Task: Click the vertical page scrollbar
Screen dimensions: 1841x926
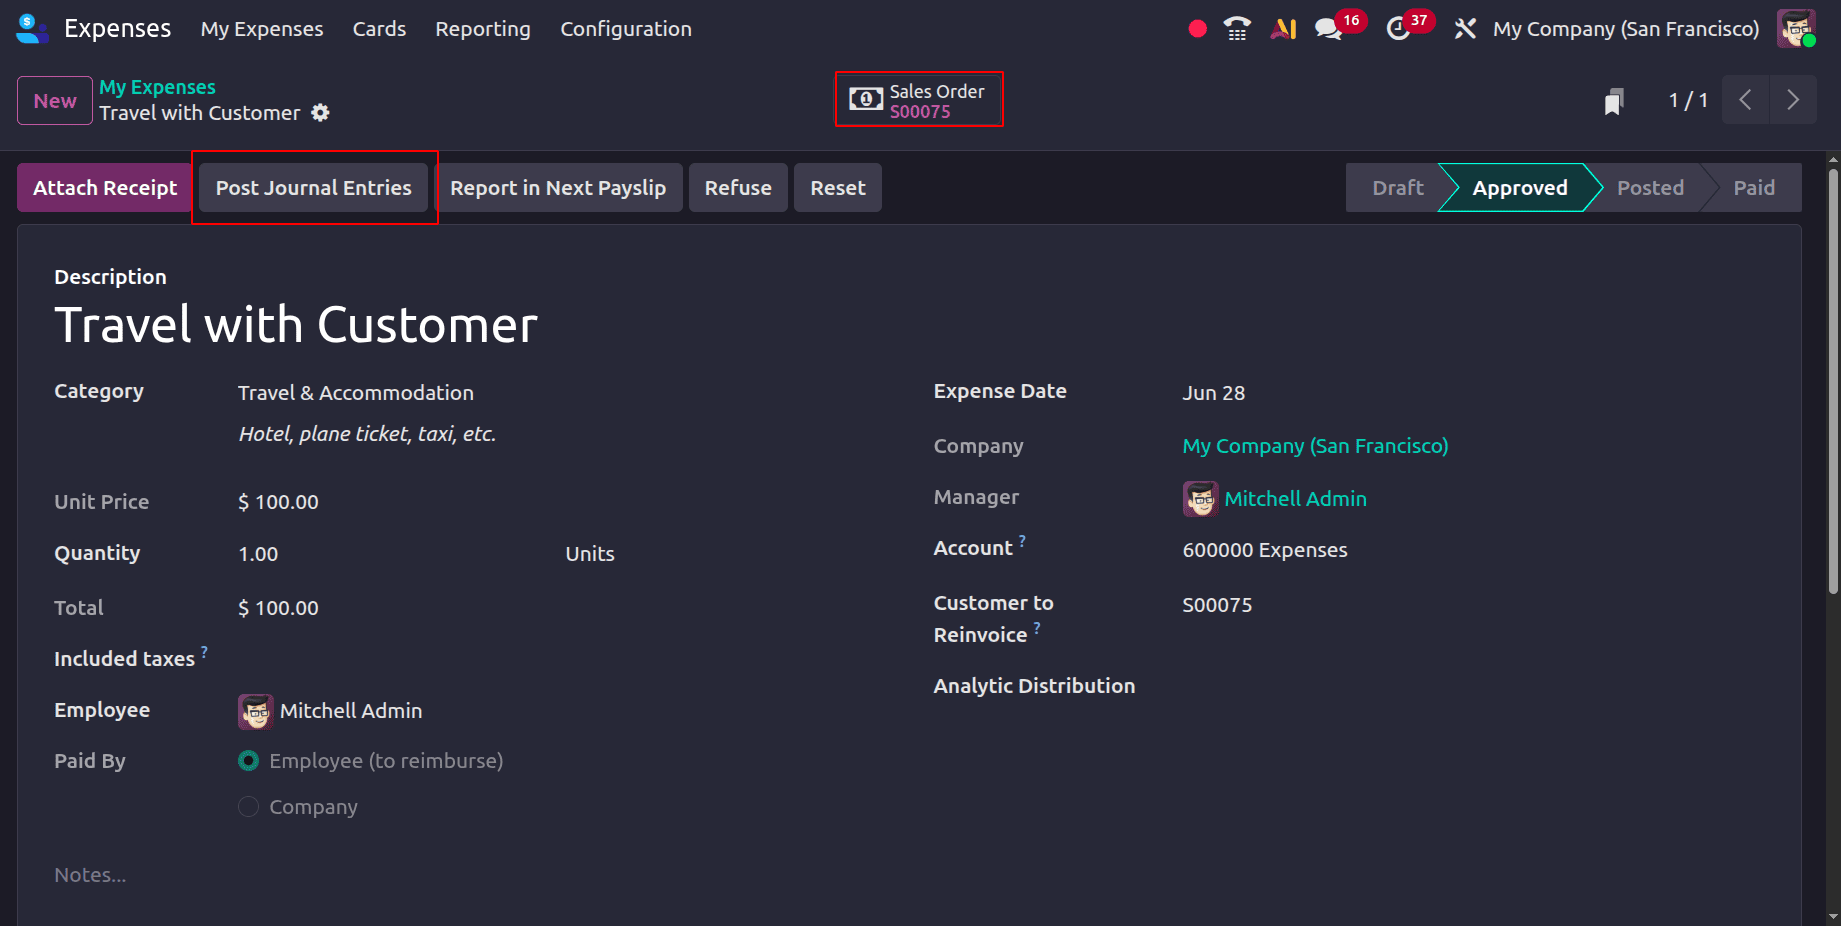Action: (x=1833, y=380)
